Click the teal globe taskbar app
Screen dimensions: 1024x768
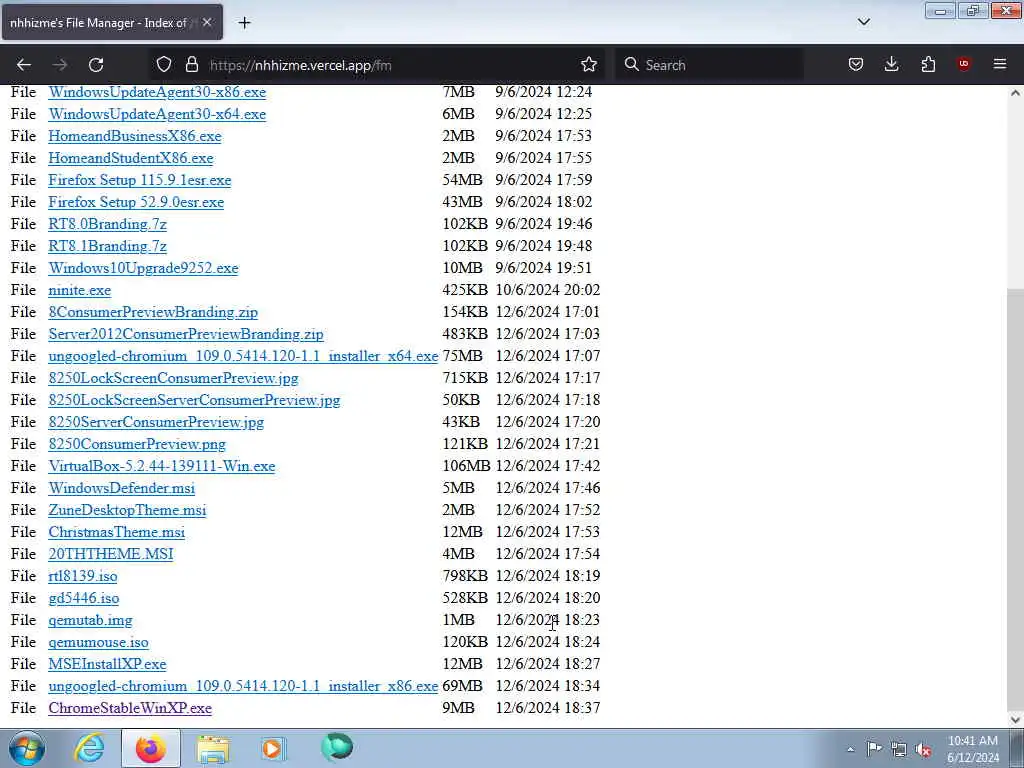337,748
